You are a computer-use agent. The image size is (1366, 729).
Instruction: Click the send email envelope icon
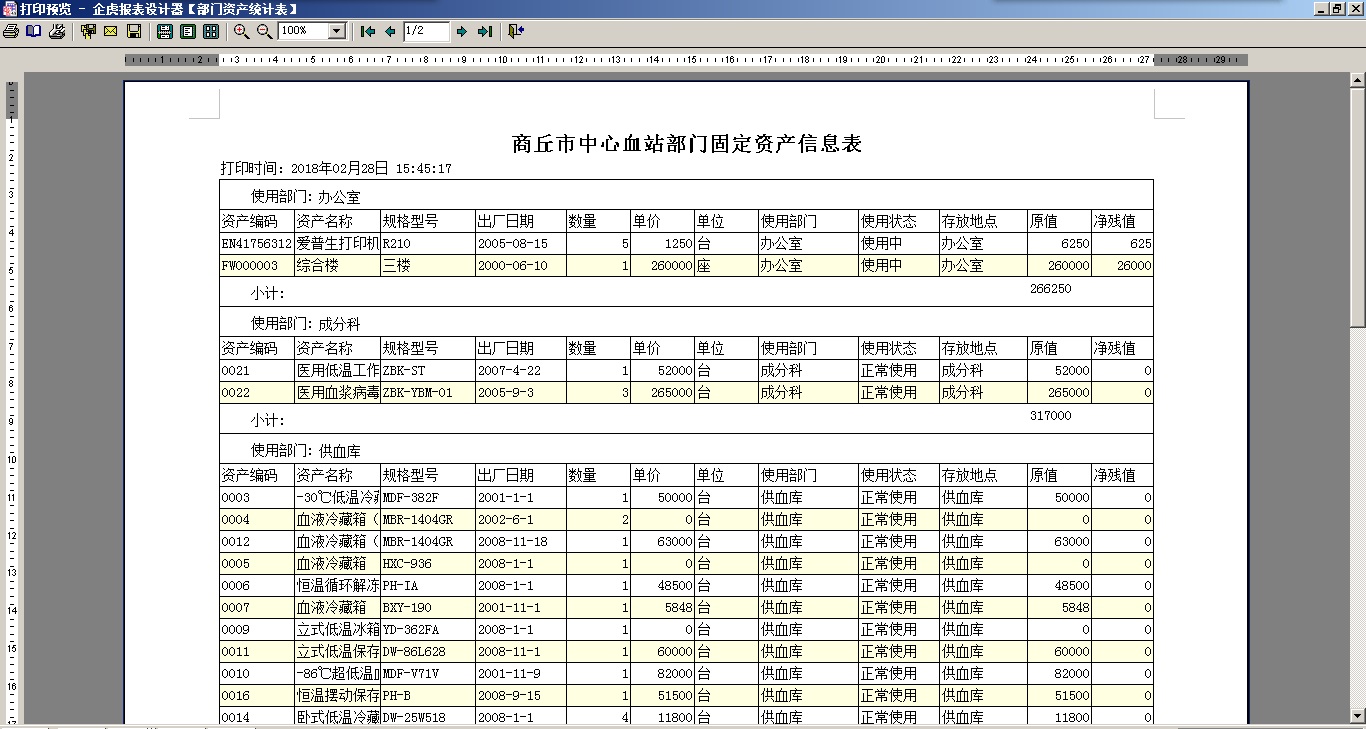pyautogui.click(x=110, y=31)
